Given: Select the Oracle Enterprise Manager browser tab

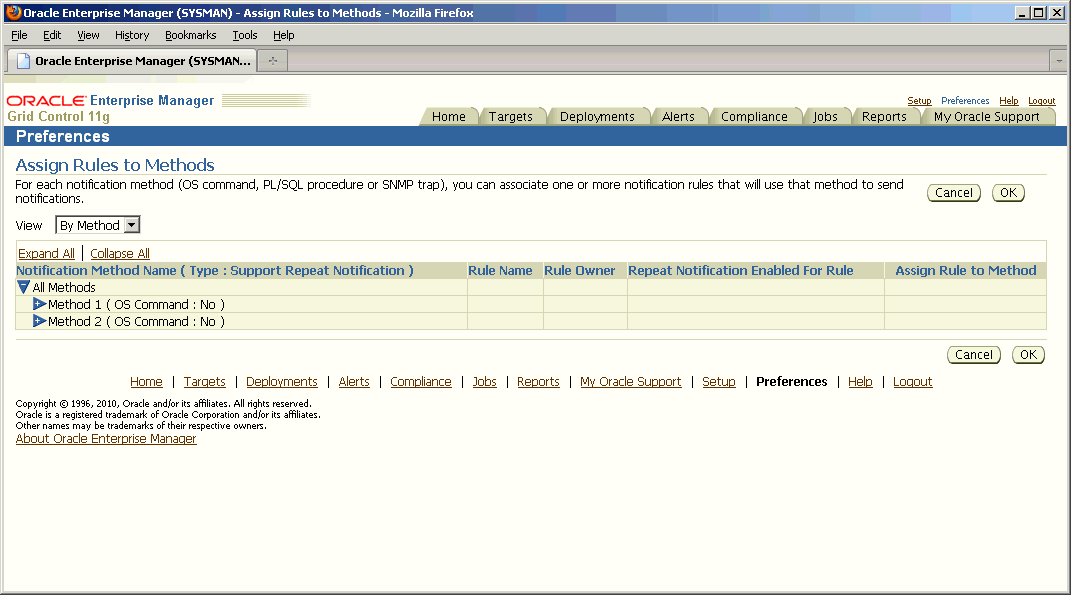Looking at the screenshot, I should (133, 61).
